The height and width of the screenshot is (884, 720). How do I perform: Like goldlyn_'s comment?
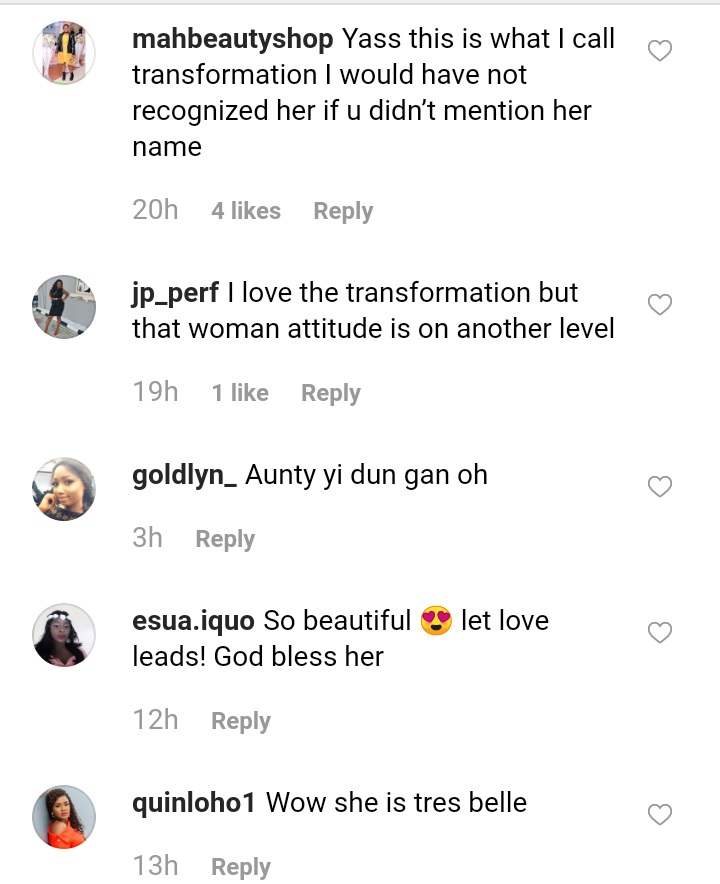pyautogui.click(x=660, y=487)
